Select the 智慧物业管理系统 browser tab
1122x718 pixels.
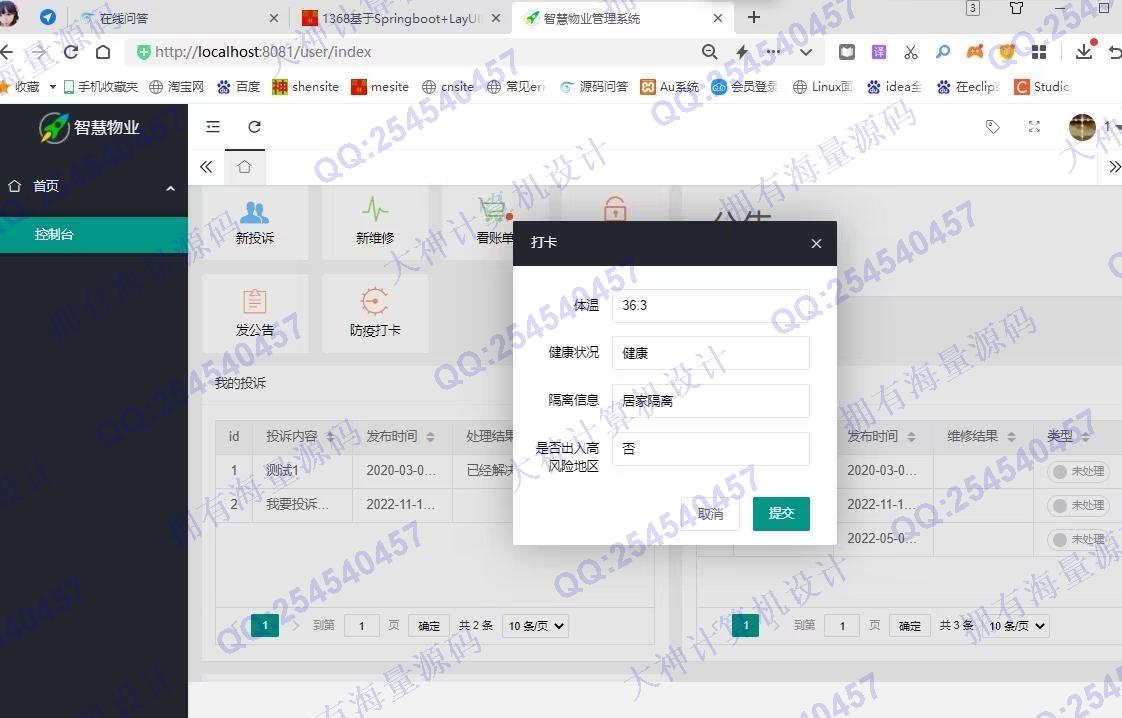pos(621,19)
